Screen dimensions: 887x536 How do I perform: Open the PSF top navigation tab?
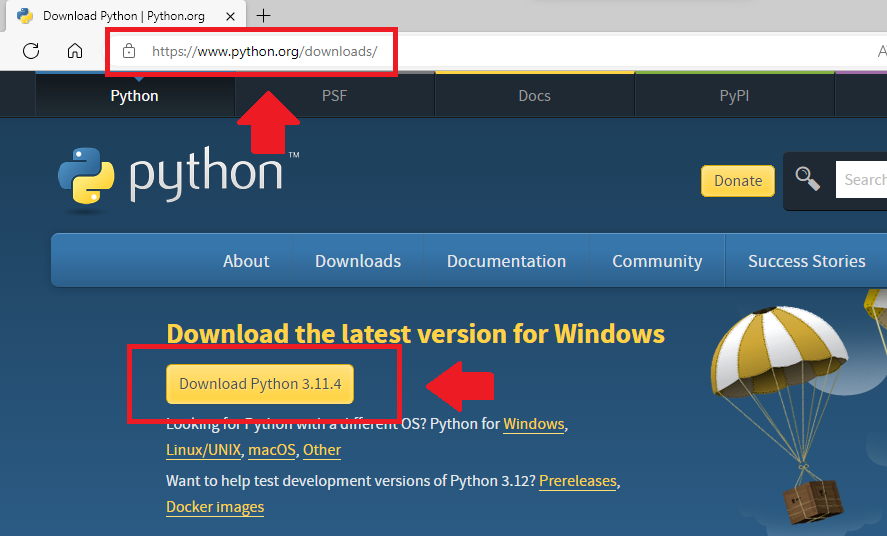coord(334,96)
